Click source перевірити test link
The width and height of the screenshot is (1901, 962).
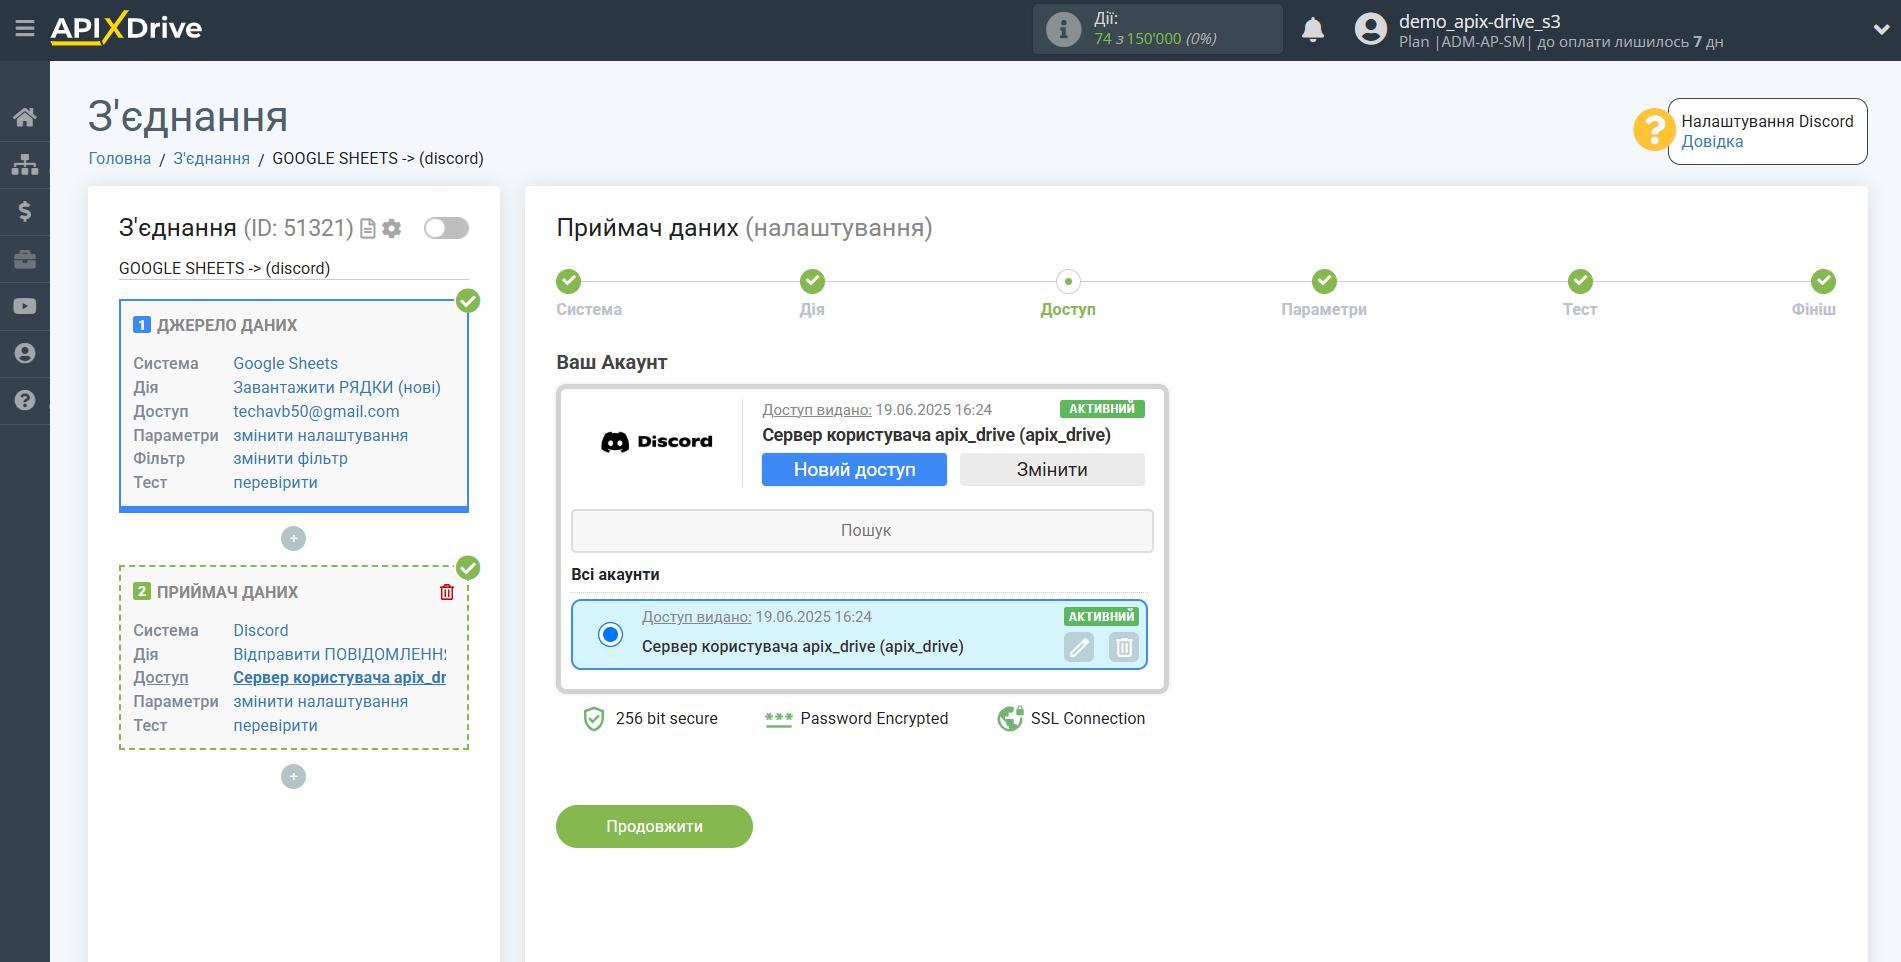[x=275, y=483]
